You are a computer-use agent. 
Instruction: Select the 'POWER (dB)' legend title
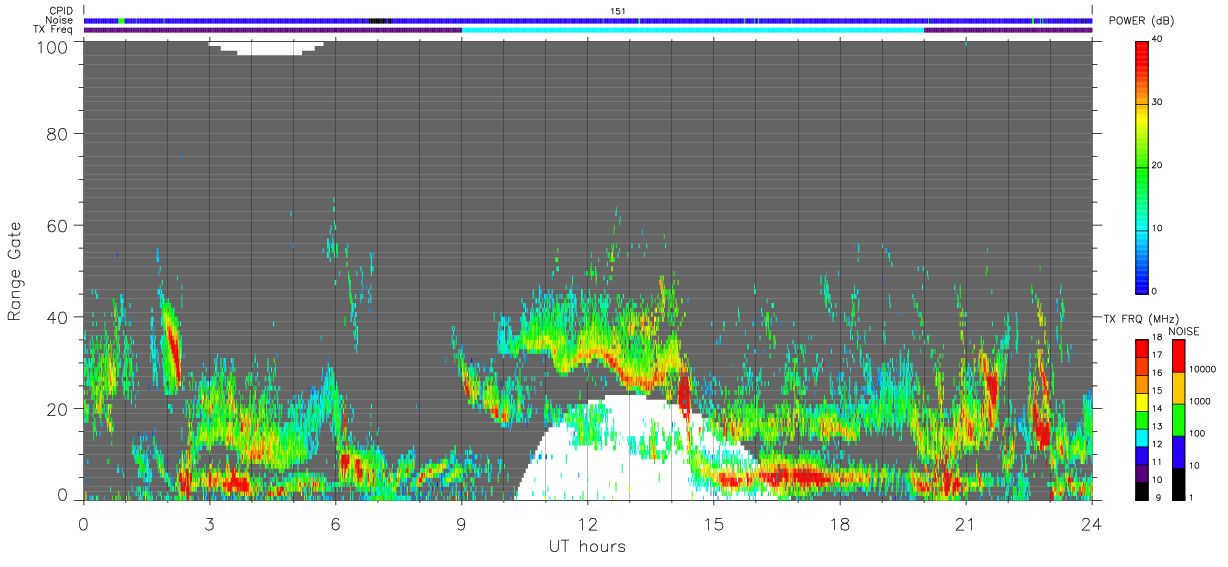(x=1143, y=21)
